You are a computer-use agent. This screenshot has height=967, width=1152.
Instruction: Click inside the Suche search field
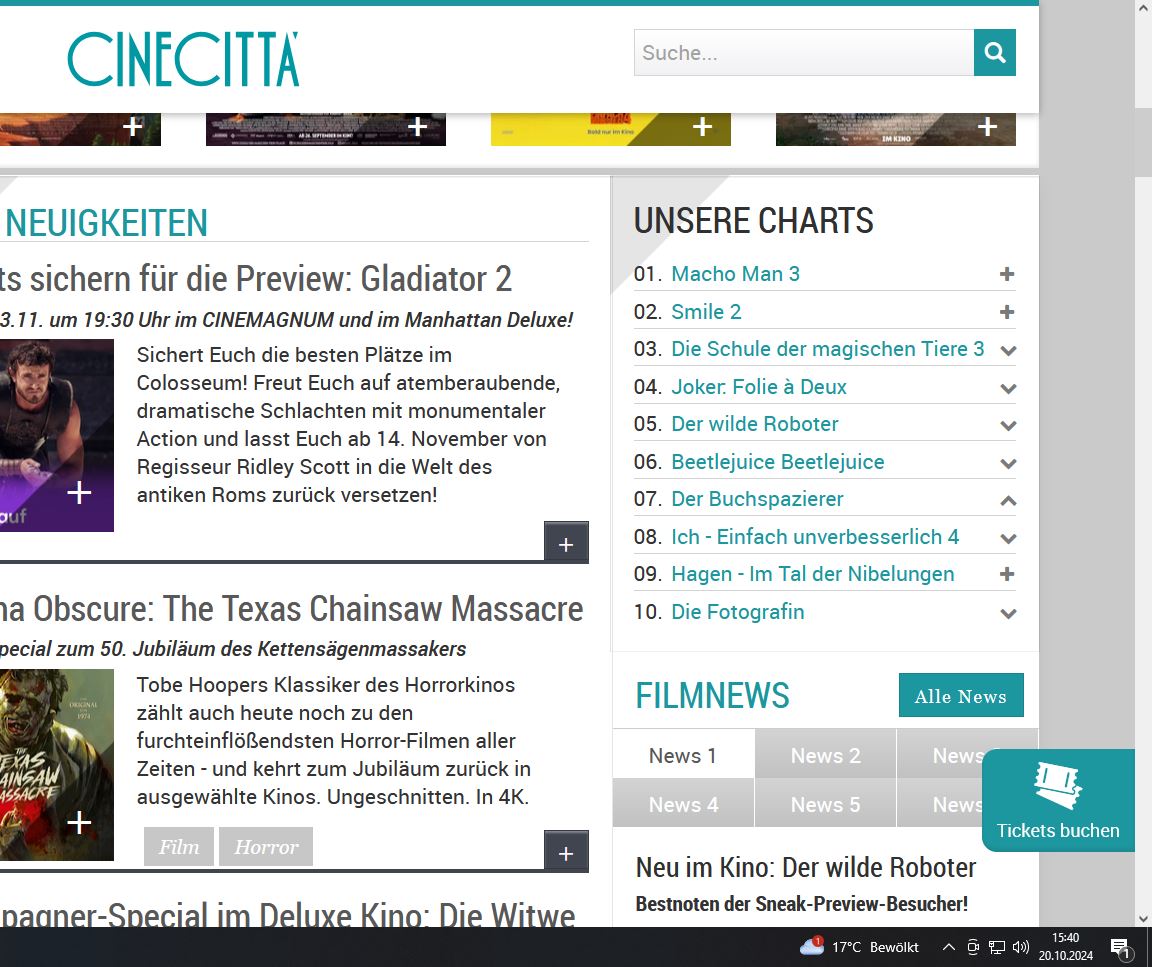[804, 52]
